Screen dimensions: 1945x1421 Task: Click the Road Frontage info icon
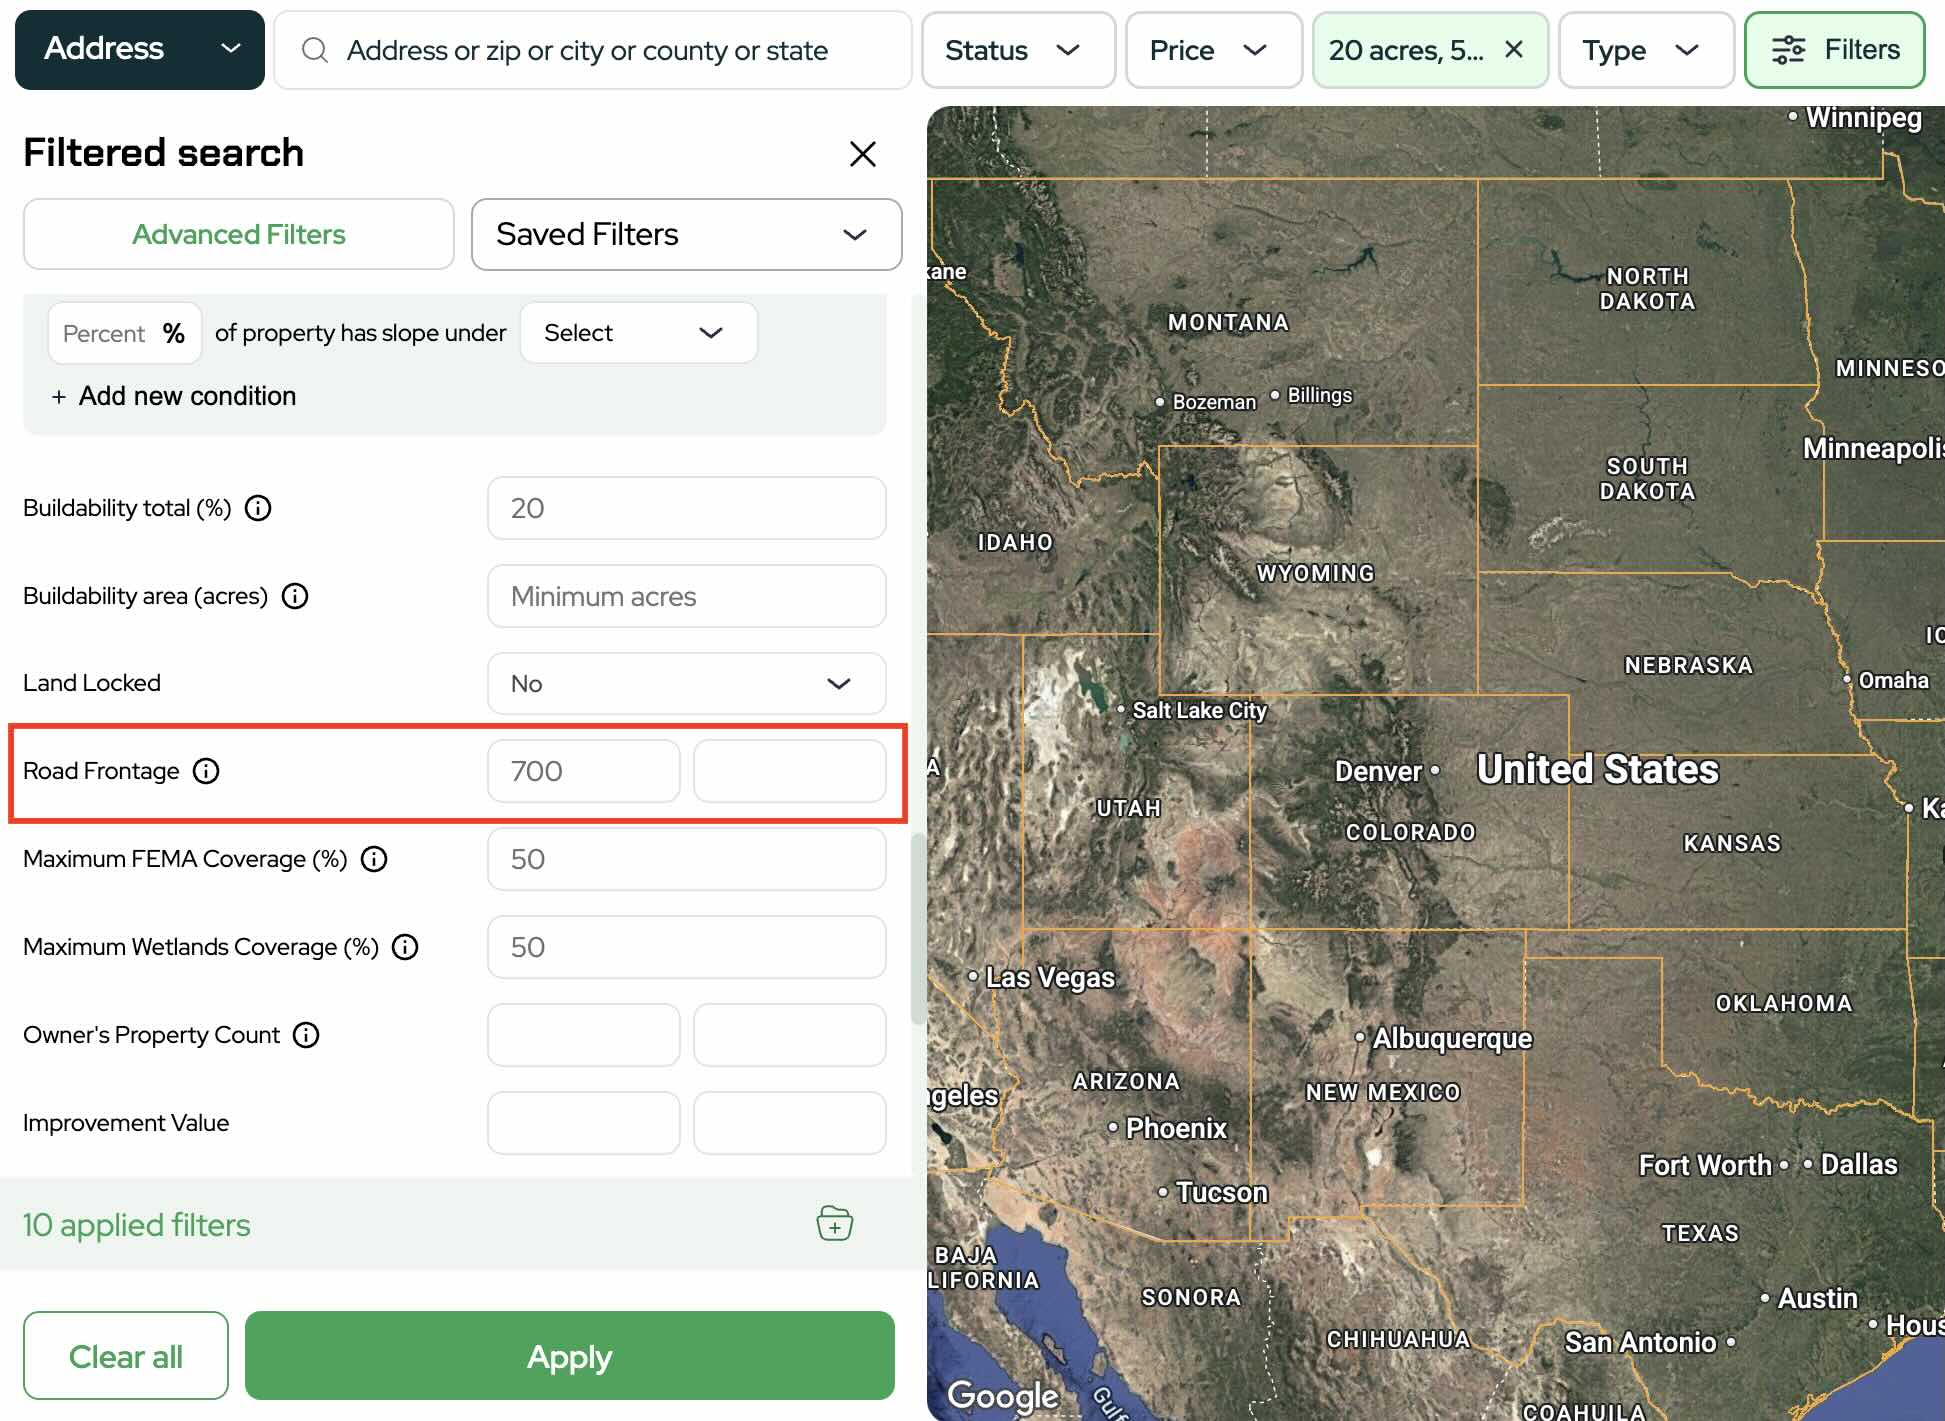[x=206, y=771]
